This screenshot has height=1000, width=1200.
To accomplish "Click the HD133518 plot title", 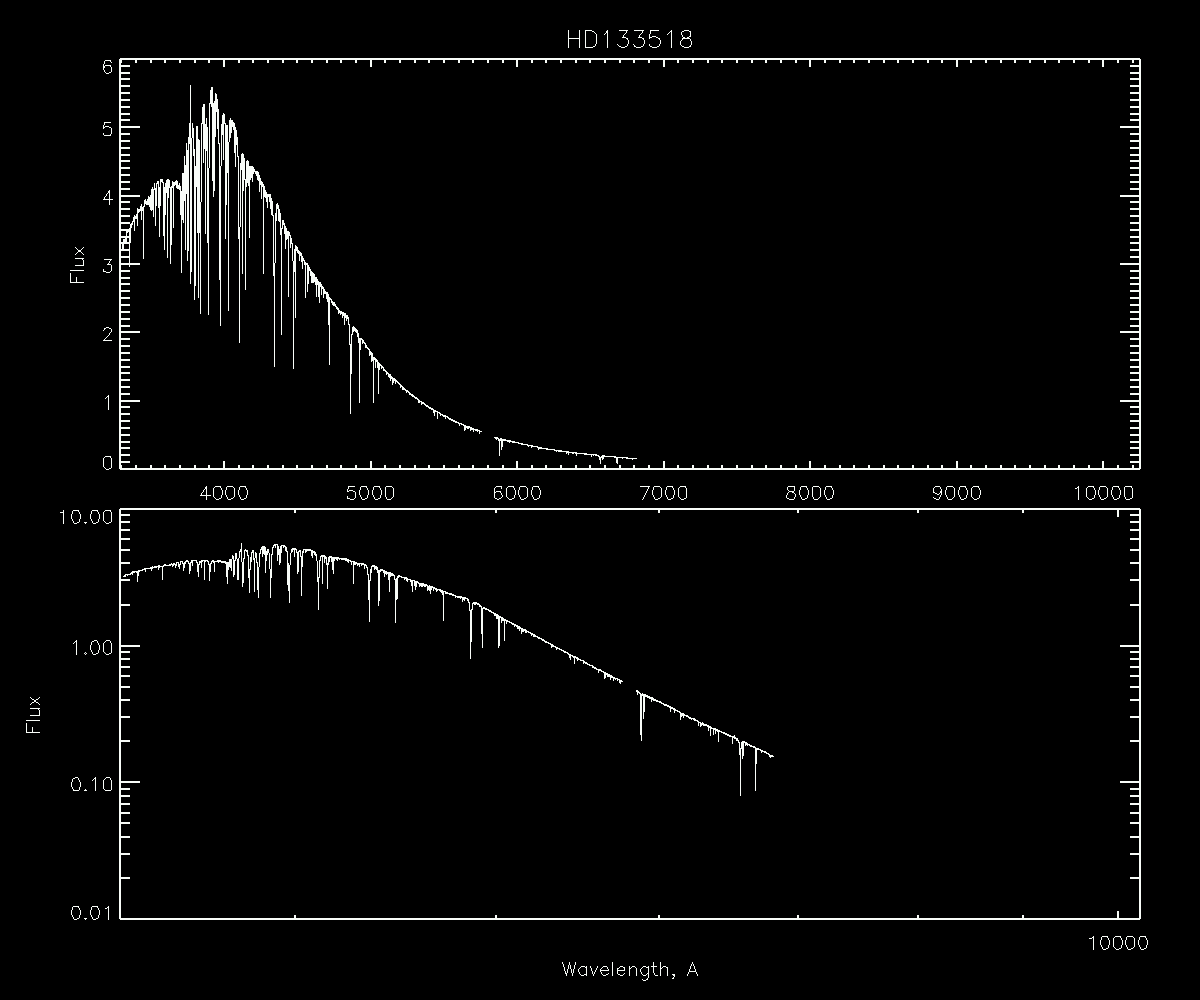I will (629, 41).
